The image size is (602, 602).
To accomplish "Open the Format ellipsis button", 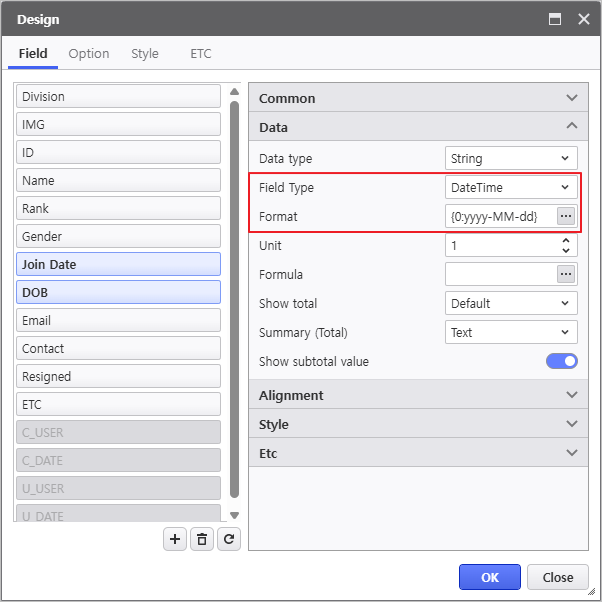I will [566, 216].
